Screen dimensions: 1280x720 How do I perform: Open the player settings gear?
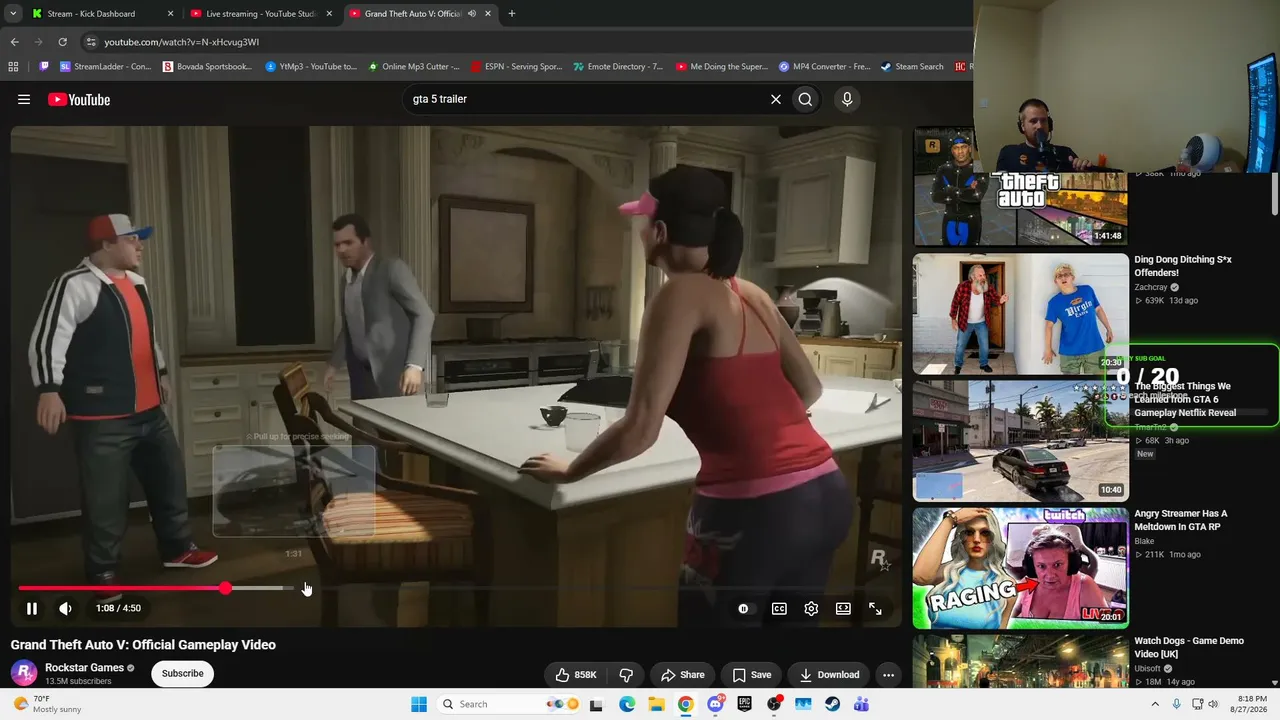click(811, 608)
